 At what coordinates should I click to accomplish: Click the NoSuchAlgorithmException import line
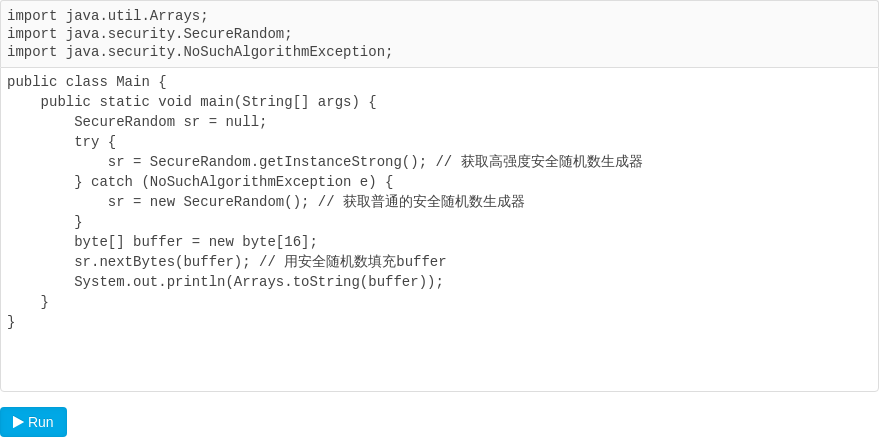tap(200, 52)
